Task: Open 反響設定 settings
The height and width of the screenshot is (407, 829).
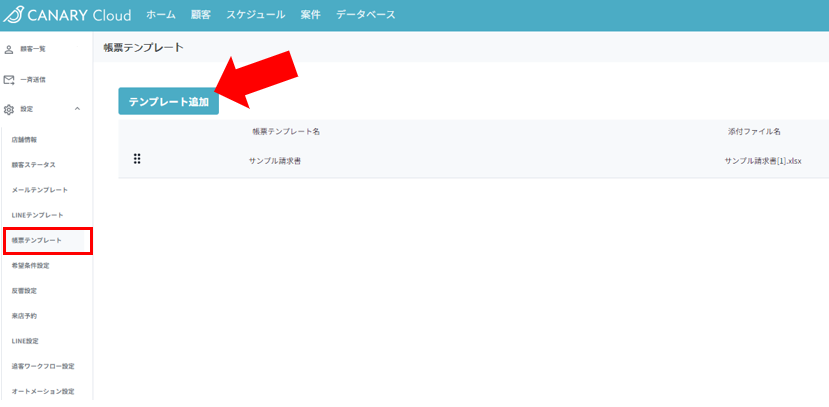Action: click(24, 291)
